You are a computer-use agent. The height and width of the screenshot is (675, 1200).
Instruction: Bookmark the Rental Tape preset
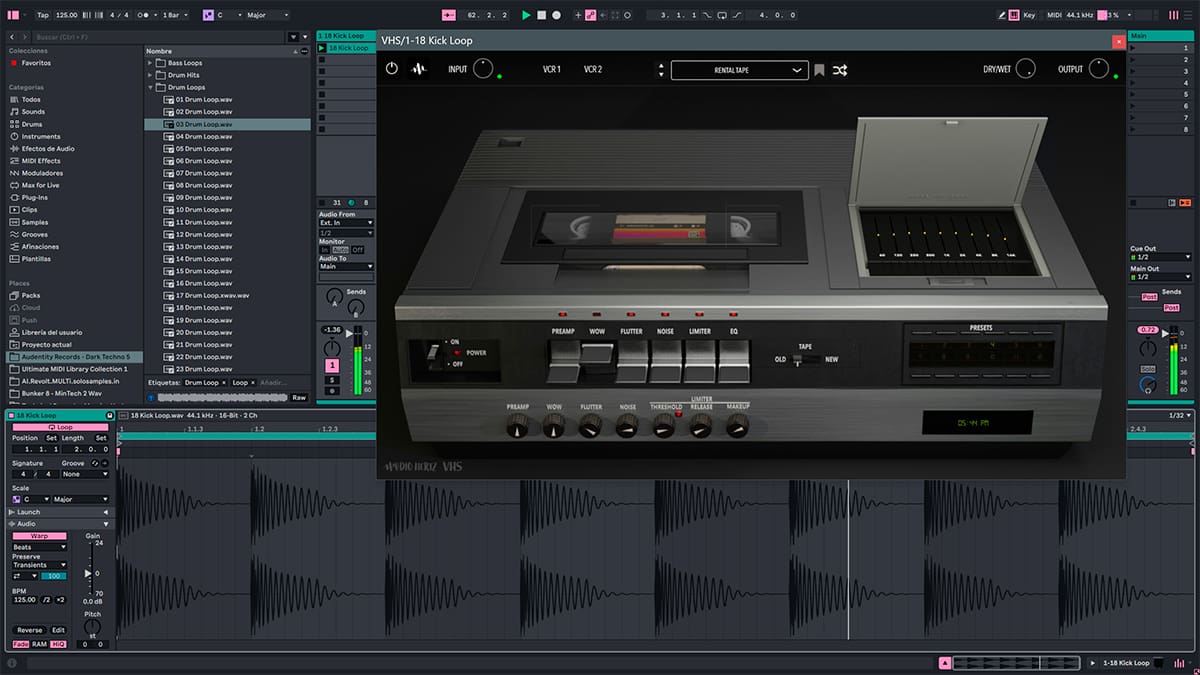pos(819,70)
